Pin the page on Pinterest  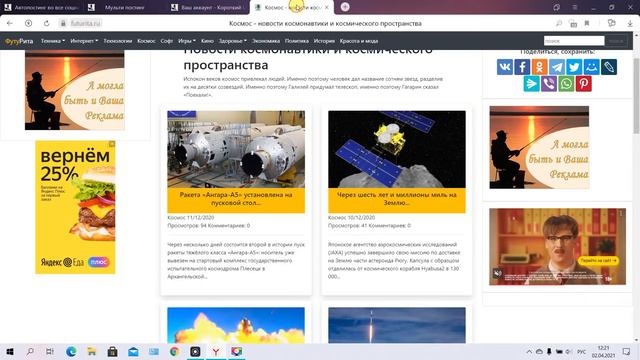[x=584, y=84]
